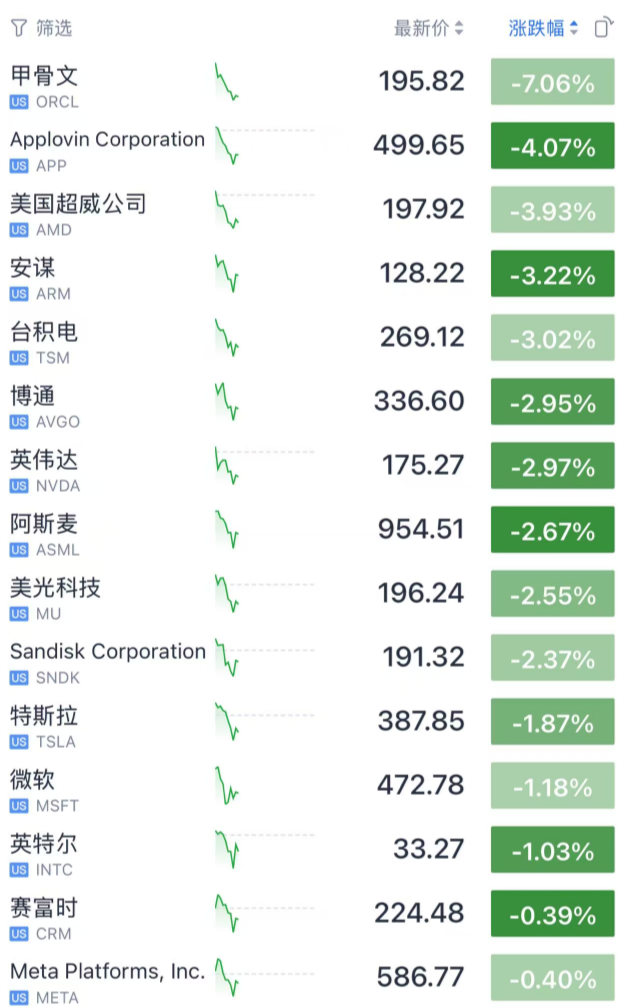Sort by 最新价 column header
The height and width of the screenshot is (1008, 627).
(429, 28)
